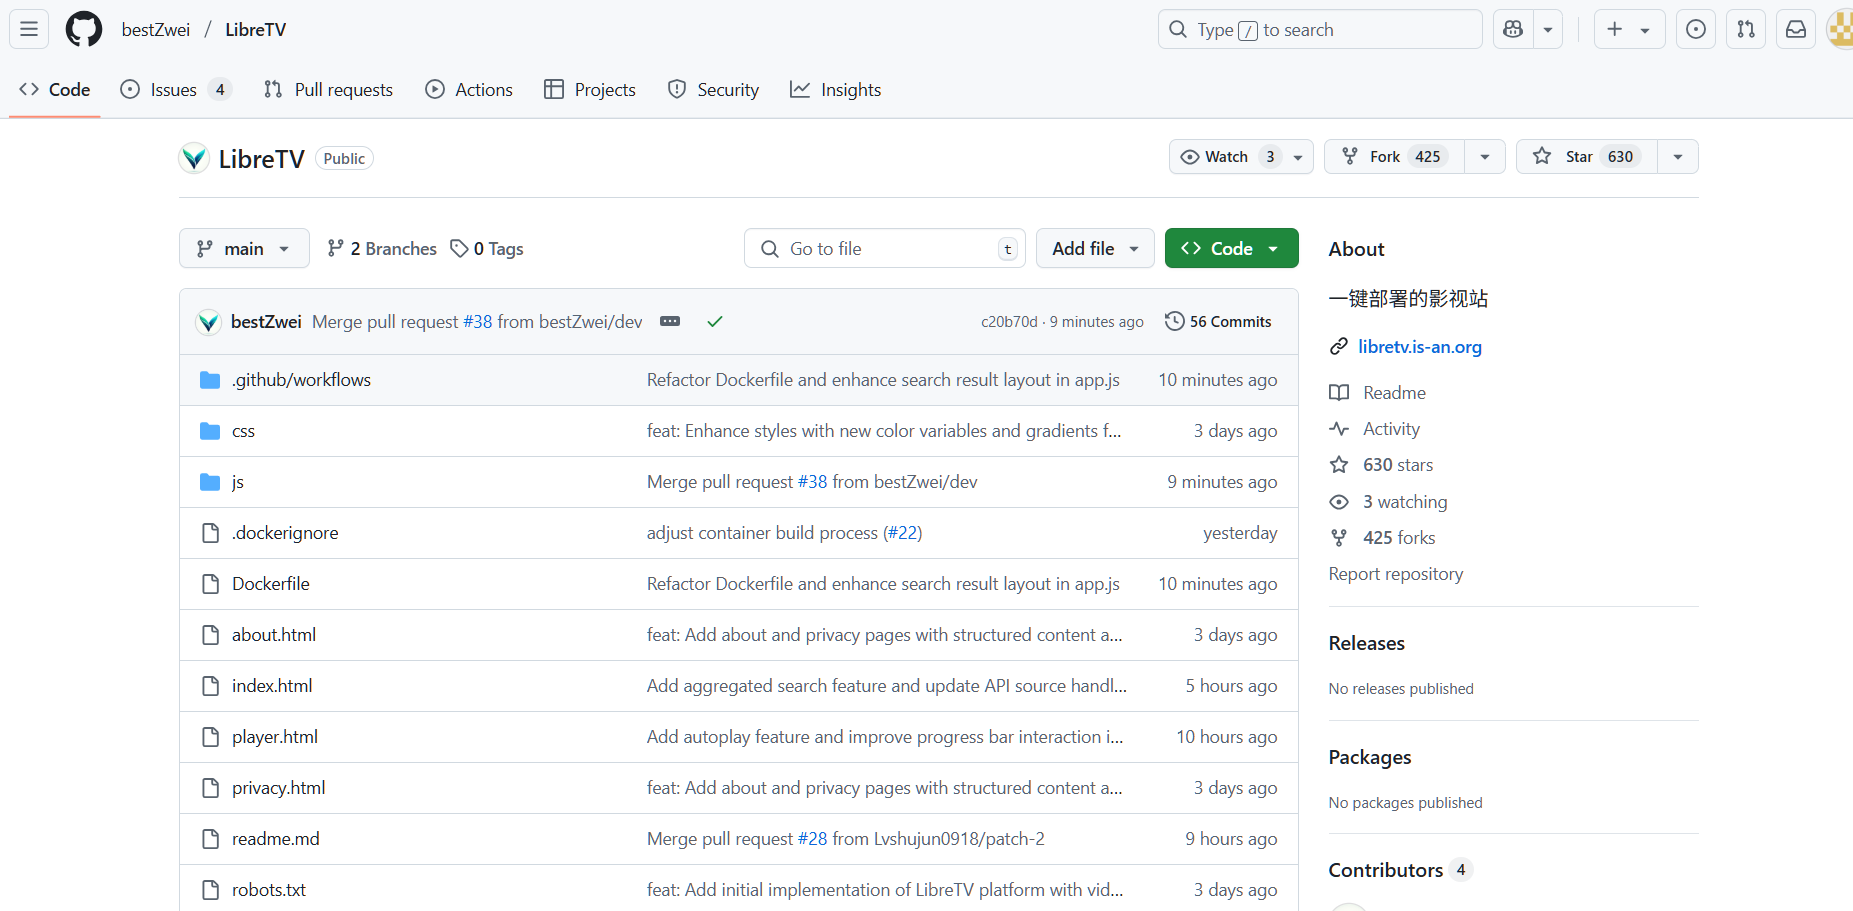Screen dimensions: 1853x911
Task: Switch to the Projects tab
Action: 590,90
